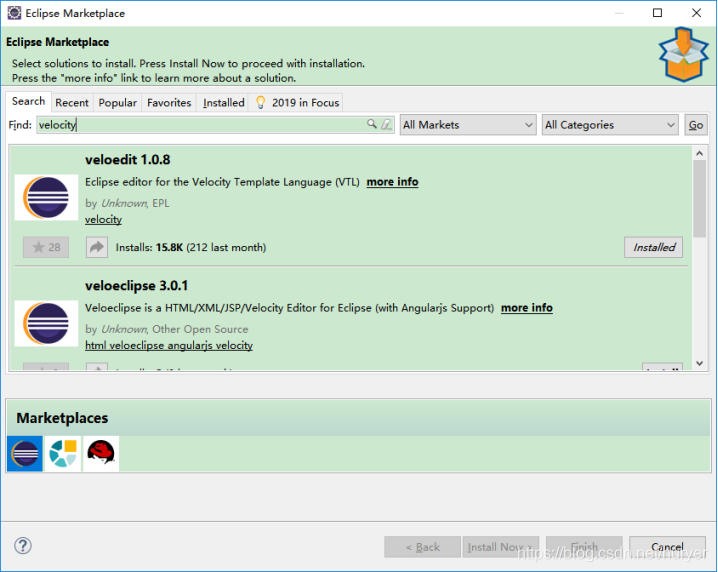718x572 pixels.
Task: Click the html veloeclipse angularjs velocity tags link
Action: [x=169, y=345]
